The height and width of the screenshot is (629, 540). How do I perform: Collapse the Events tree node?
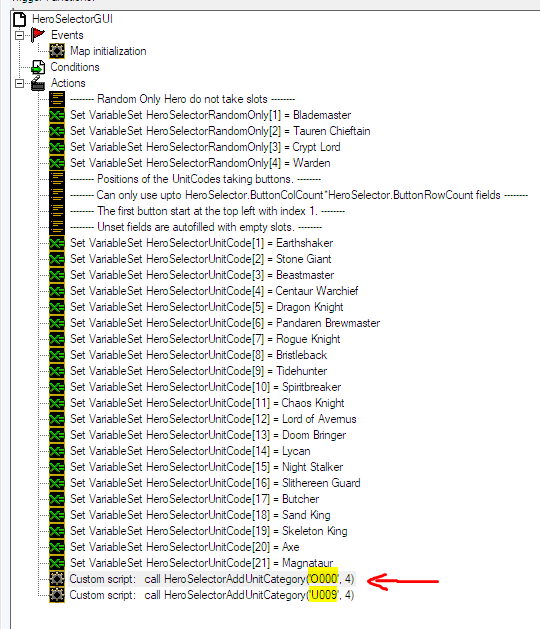[x=19, y=35]
